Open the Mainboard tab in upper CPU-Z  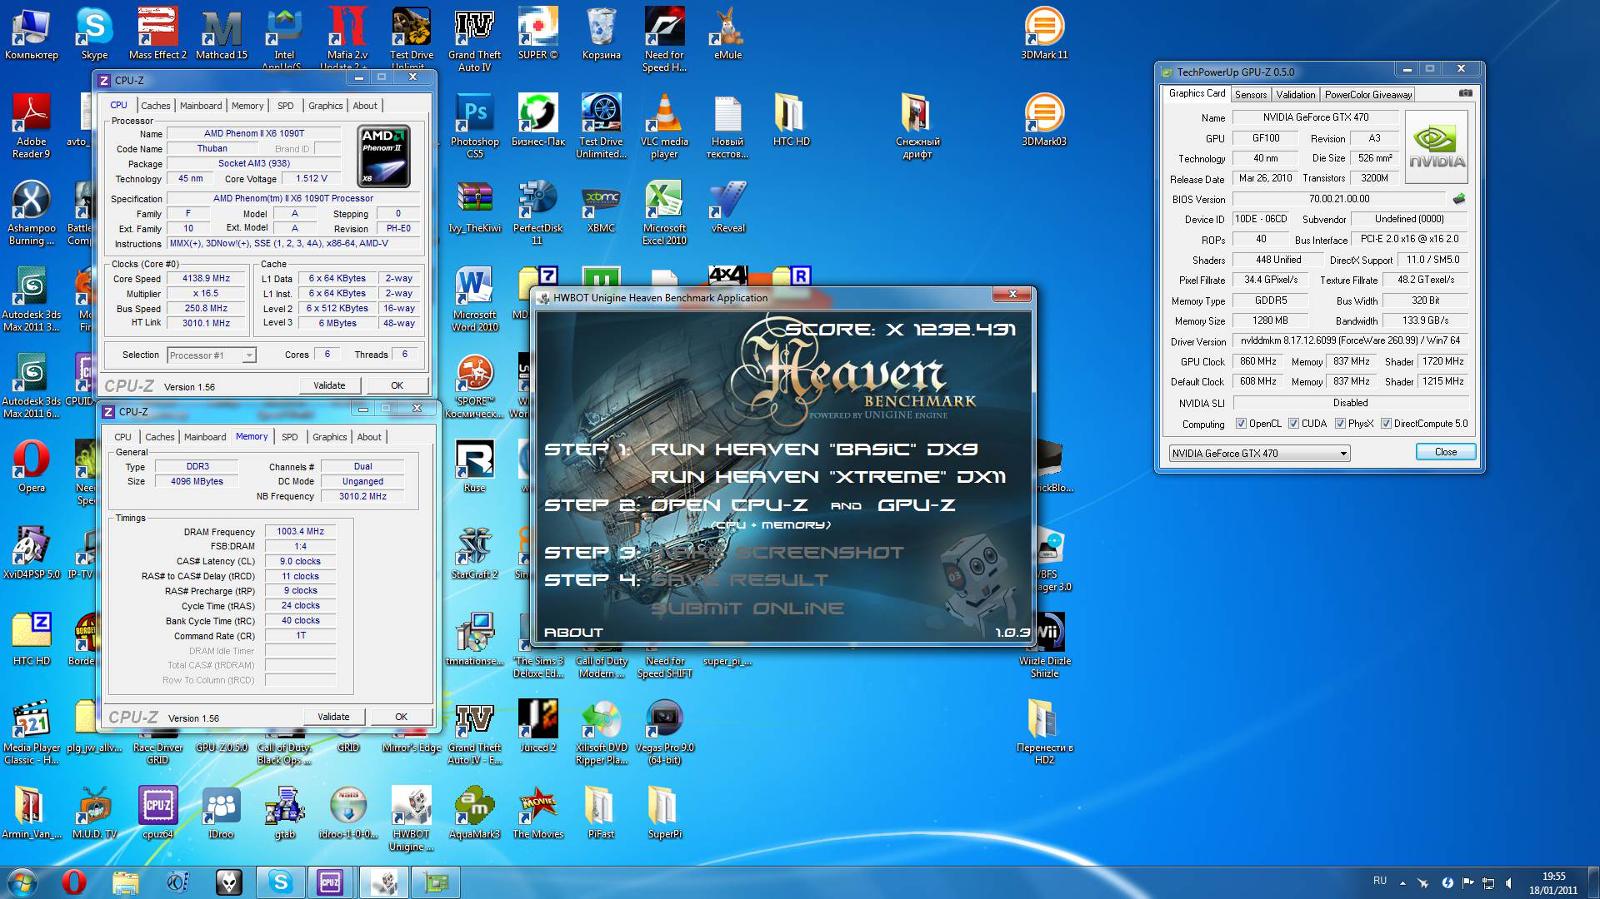[x=201, y=106]
